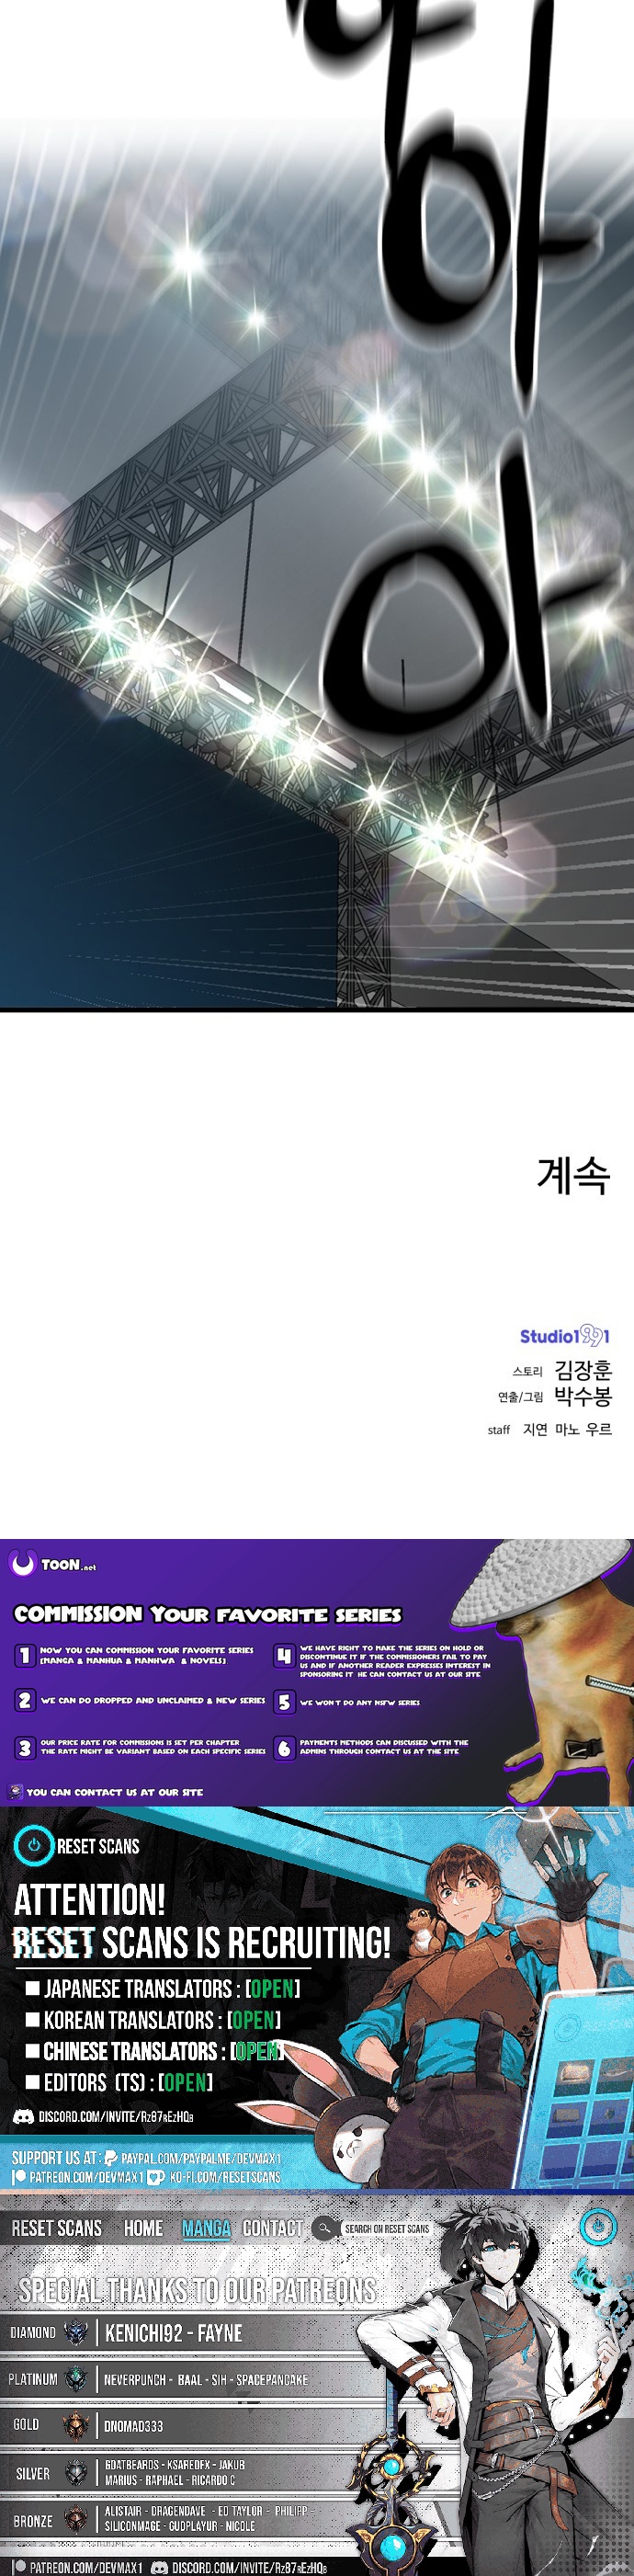Click the Toon.net crescent logo
The height and width of the screenshot is (2576, 634).
[x=22, y=1563]
